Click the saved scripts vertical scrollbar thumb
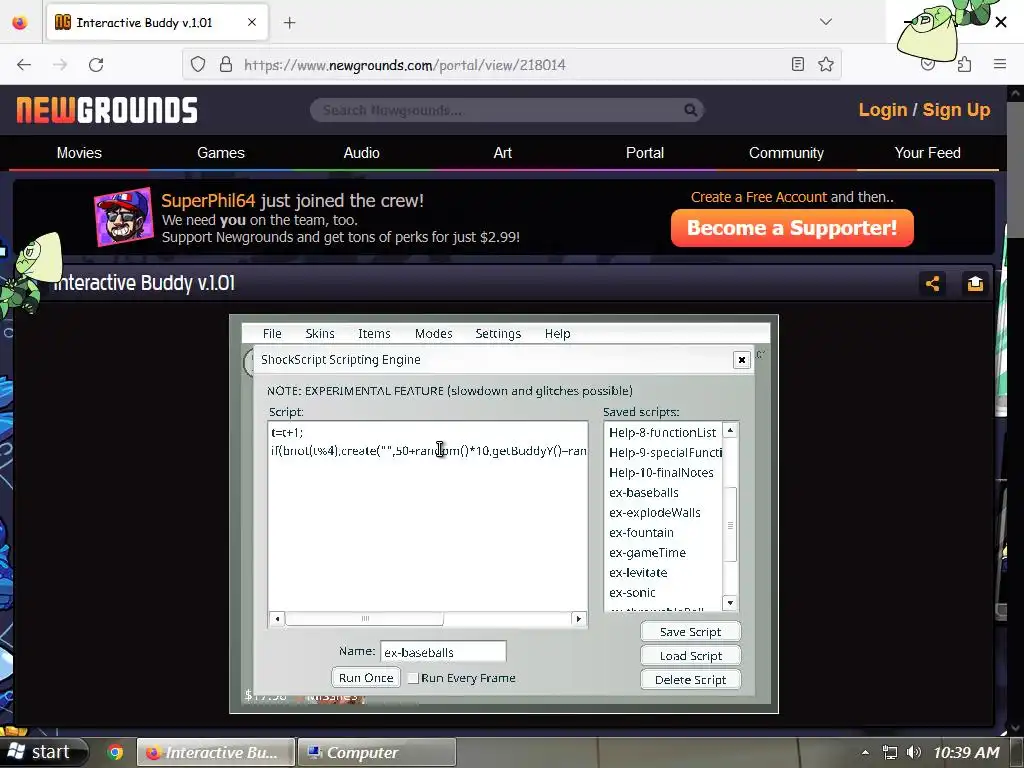Viewport: 1024px width, 768px height. point(731,524)
